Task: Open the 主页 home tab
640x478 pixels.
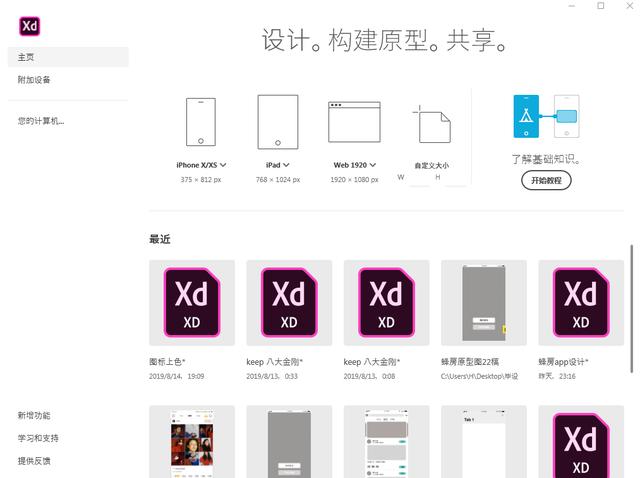Action: tap(68, 57)
